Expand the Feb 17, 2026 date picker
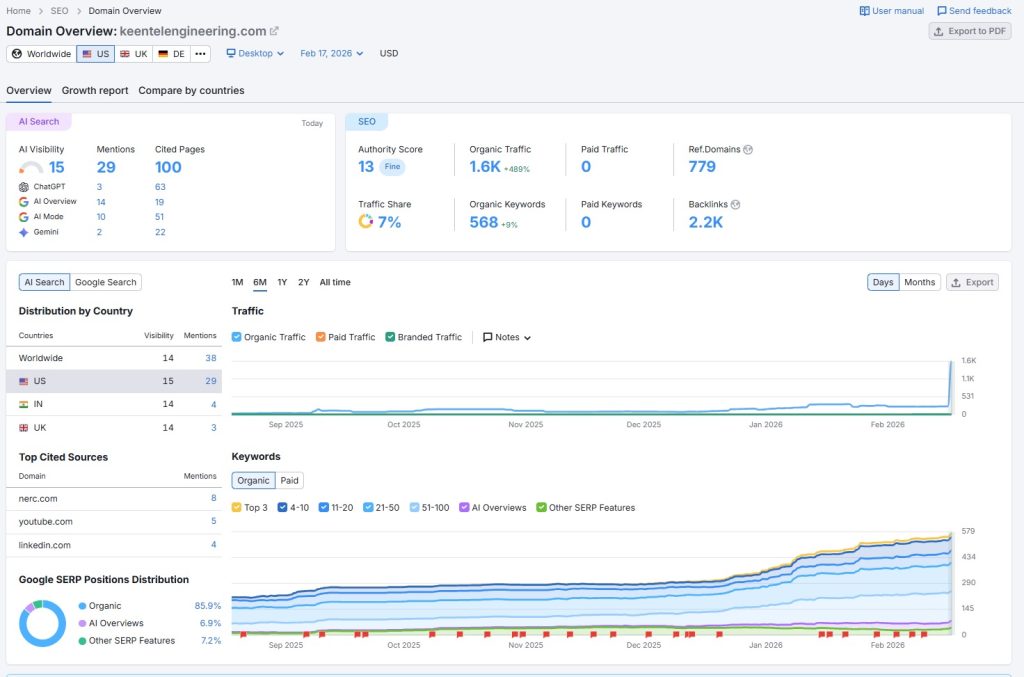The width and height of the screenshot is (1024, 677). pyautogui.click(x=332, y=54)
